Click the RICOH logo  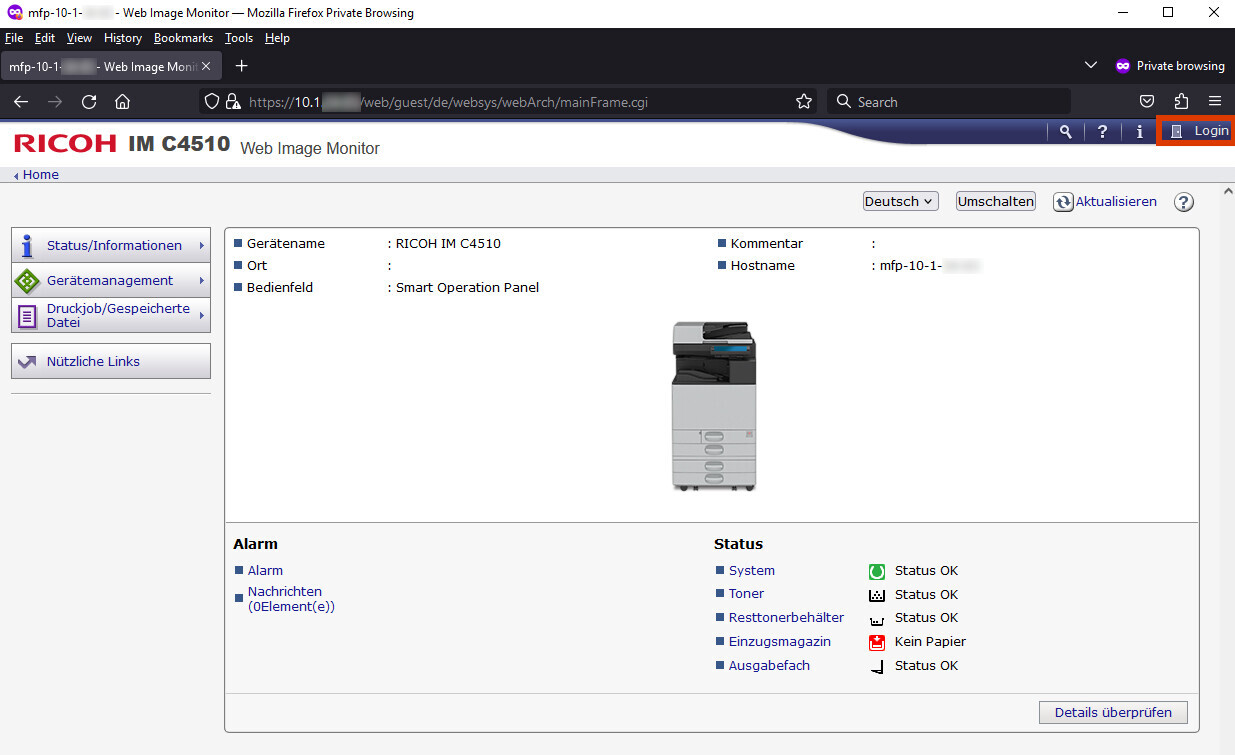(65, 143)
